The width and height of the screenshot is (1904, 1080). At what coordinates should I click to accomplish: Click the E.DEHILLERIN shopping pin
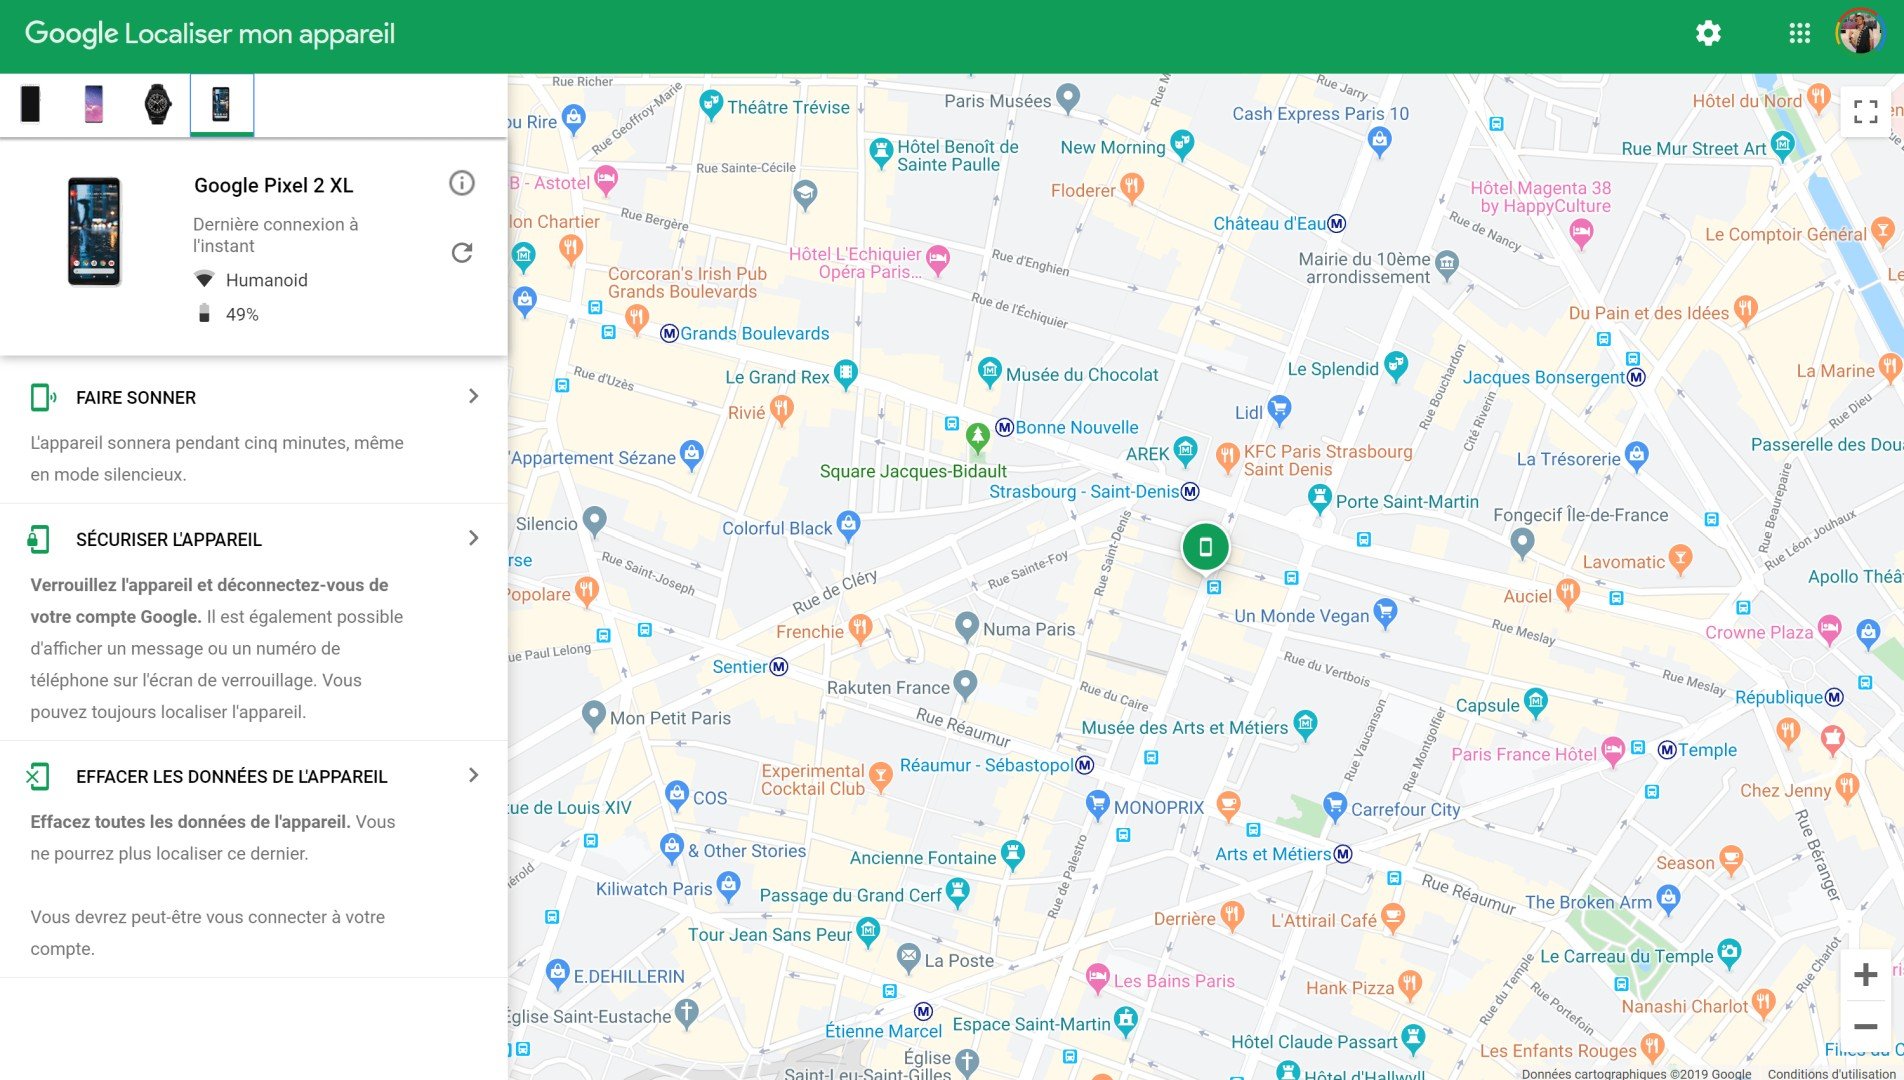pos(558,973)
